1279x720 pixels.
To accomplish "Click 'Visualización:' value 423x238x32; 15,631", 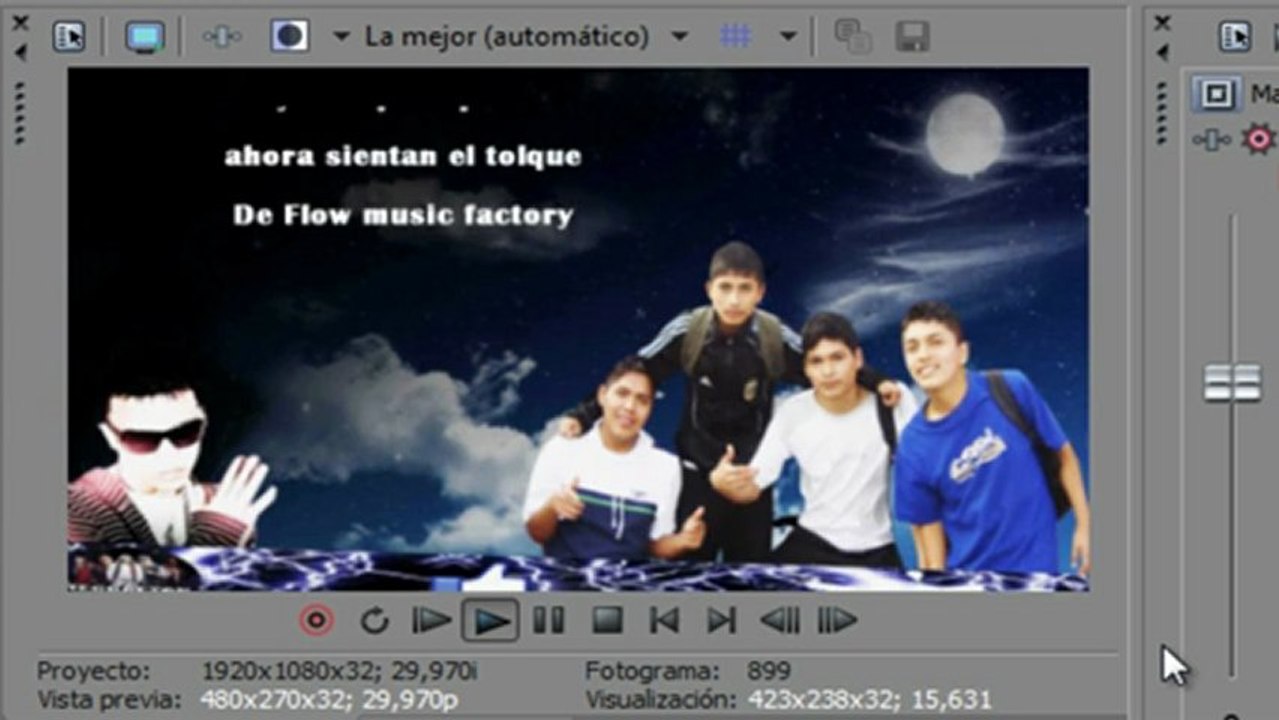I will click(x=869, y=700).
